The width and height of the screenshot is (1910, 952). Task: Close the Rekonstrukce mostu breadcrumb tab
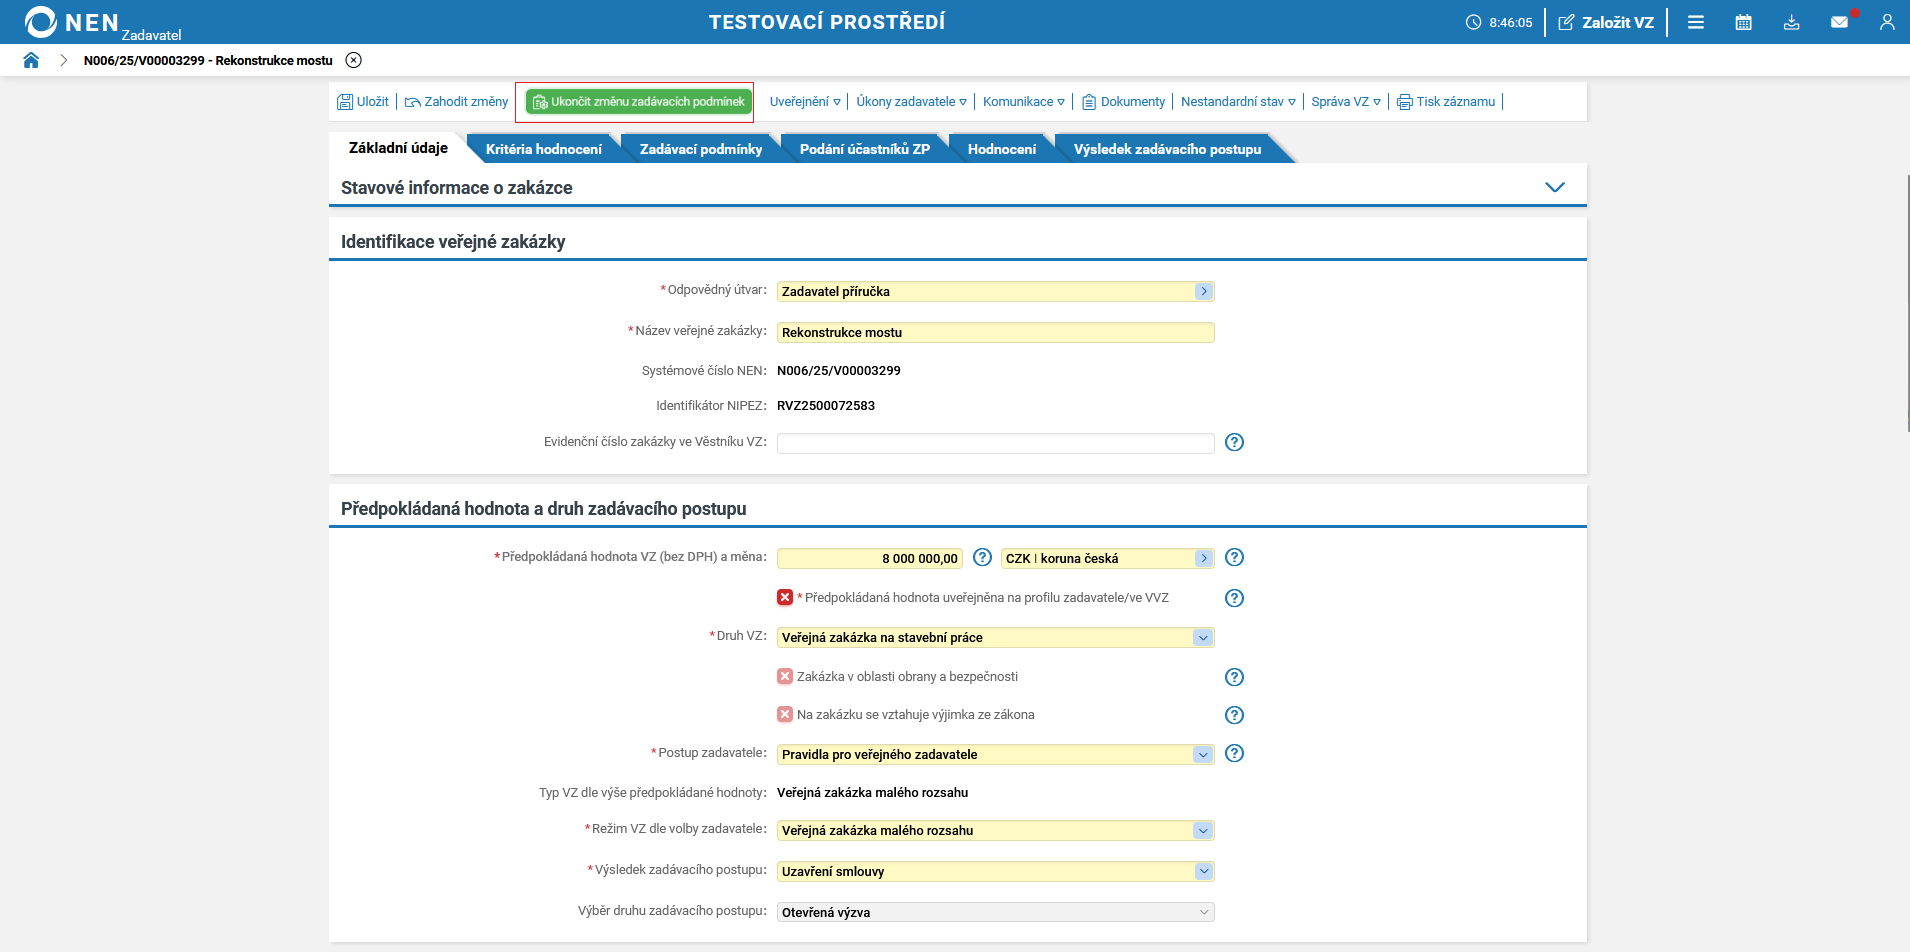click(x=354, y=60)
